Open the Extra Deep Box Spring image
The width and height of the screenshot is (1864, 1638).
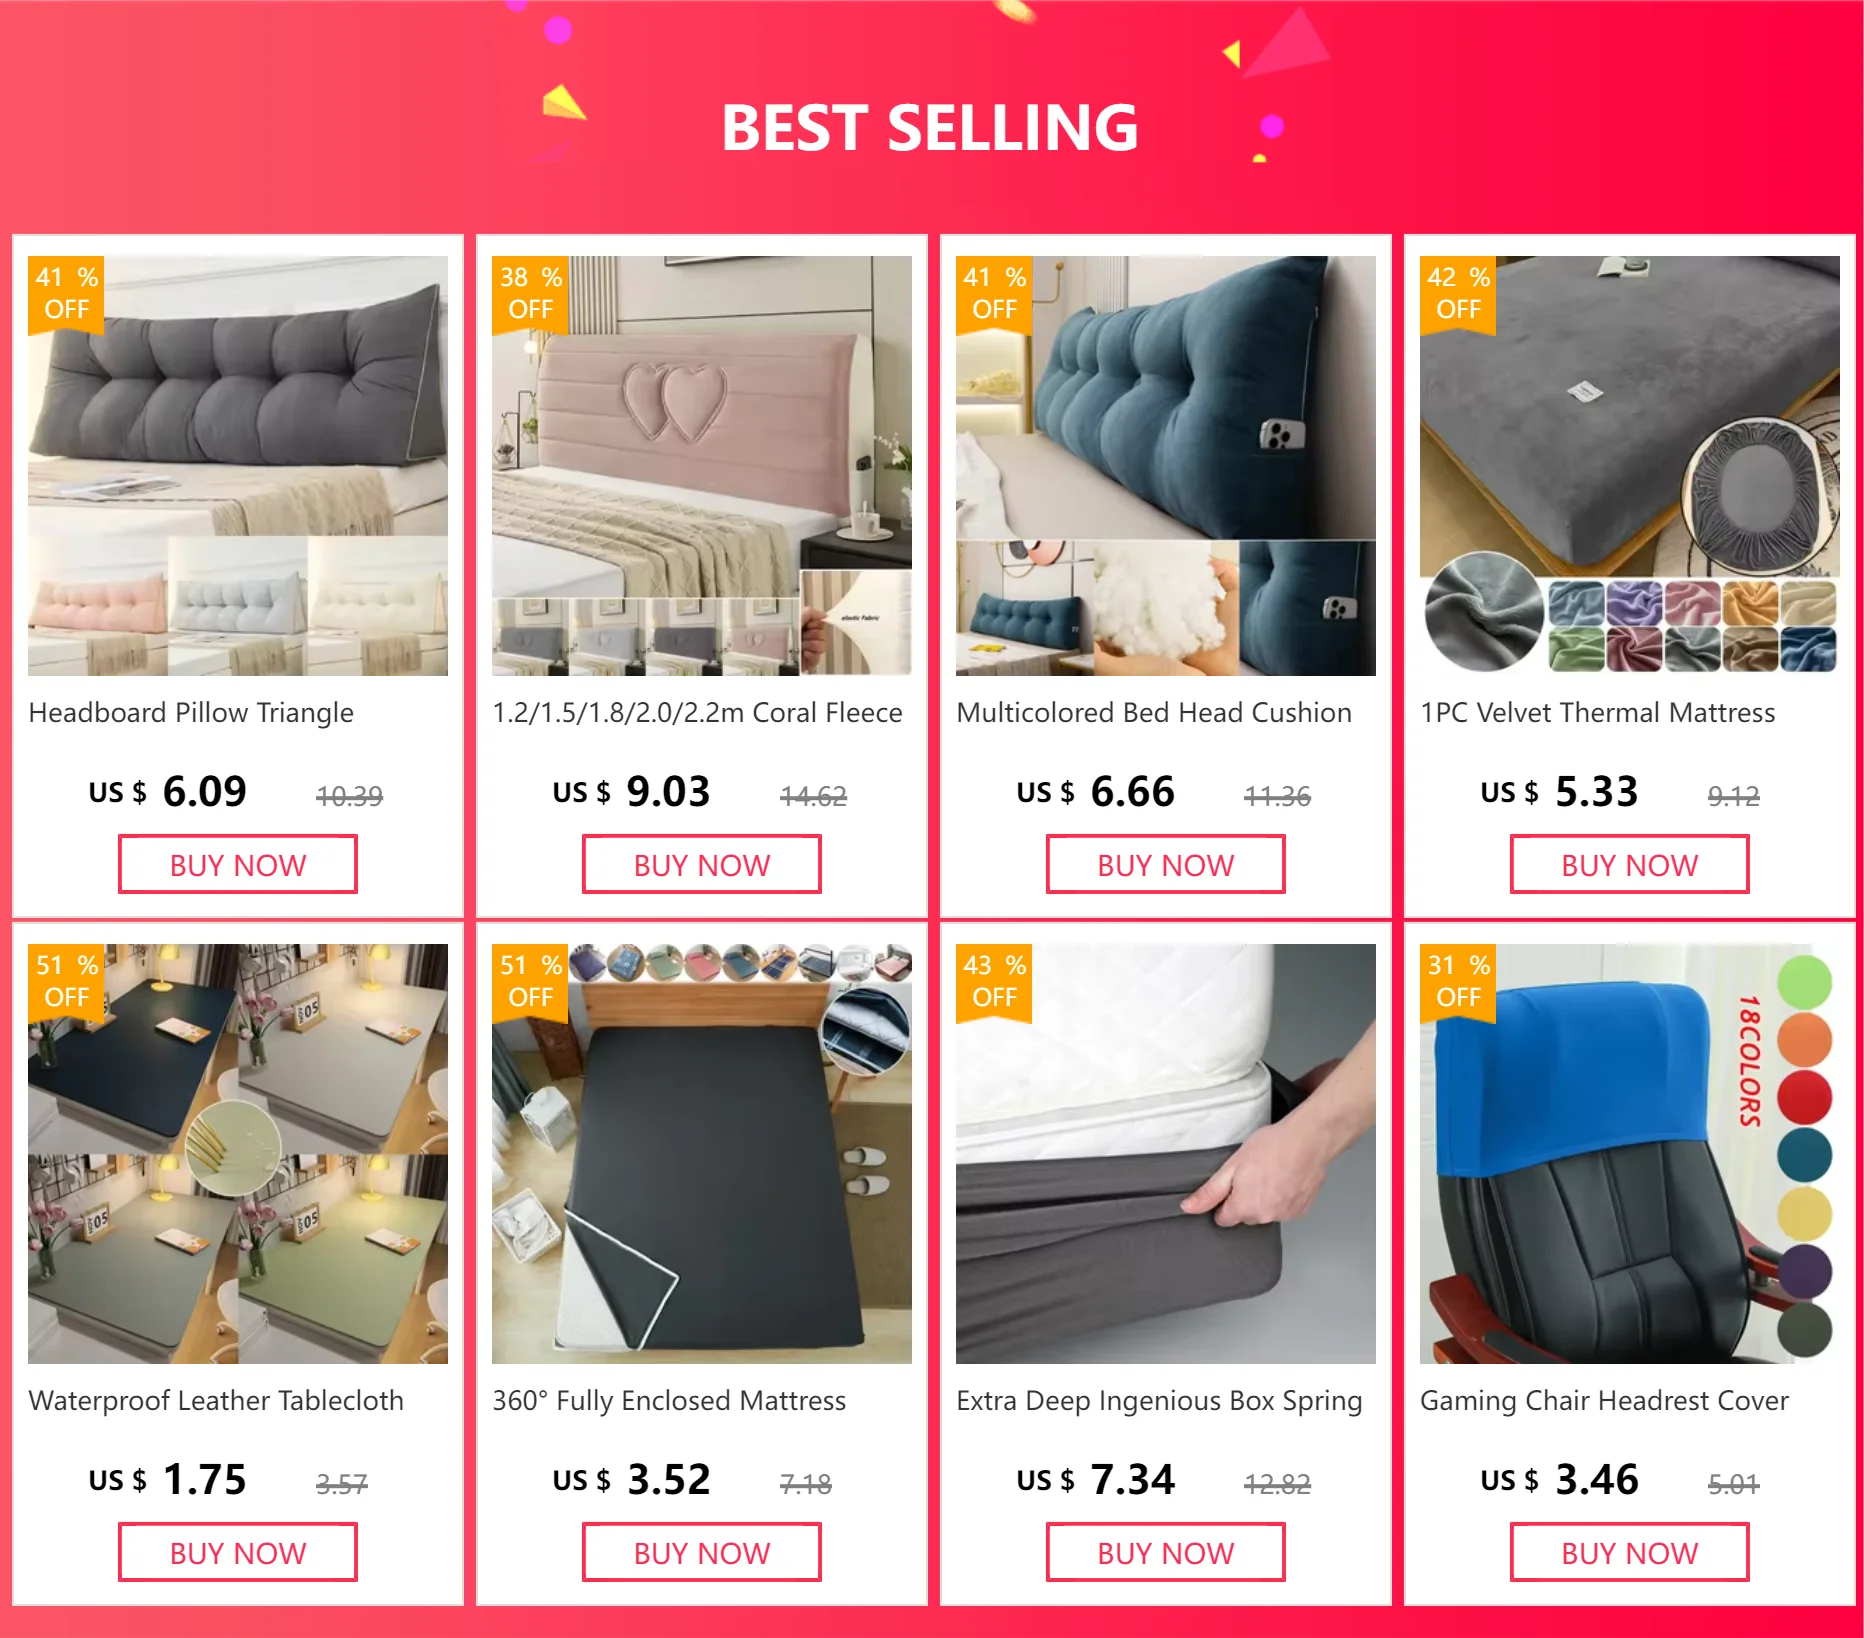[1166, 1154]
